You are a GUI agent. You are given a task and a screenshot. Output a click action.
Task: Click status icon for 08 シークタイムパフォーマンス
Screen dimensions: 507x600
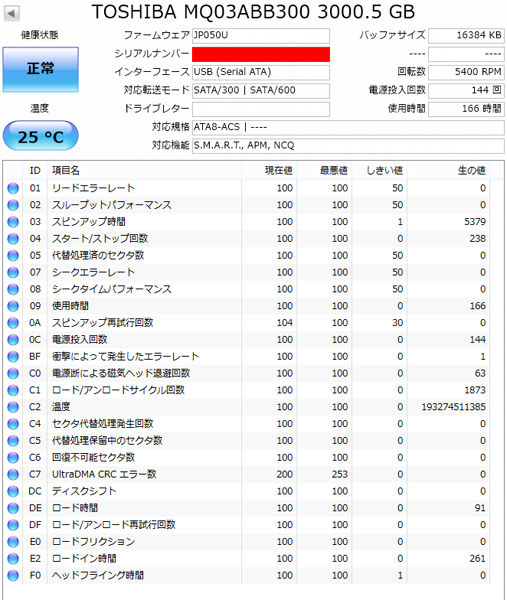(x=13, y=289)
